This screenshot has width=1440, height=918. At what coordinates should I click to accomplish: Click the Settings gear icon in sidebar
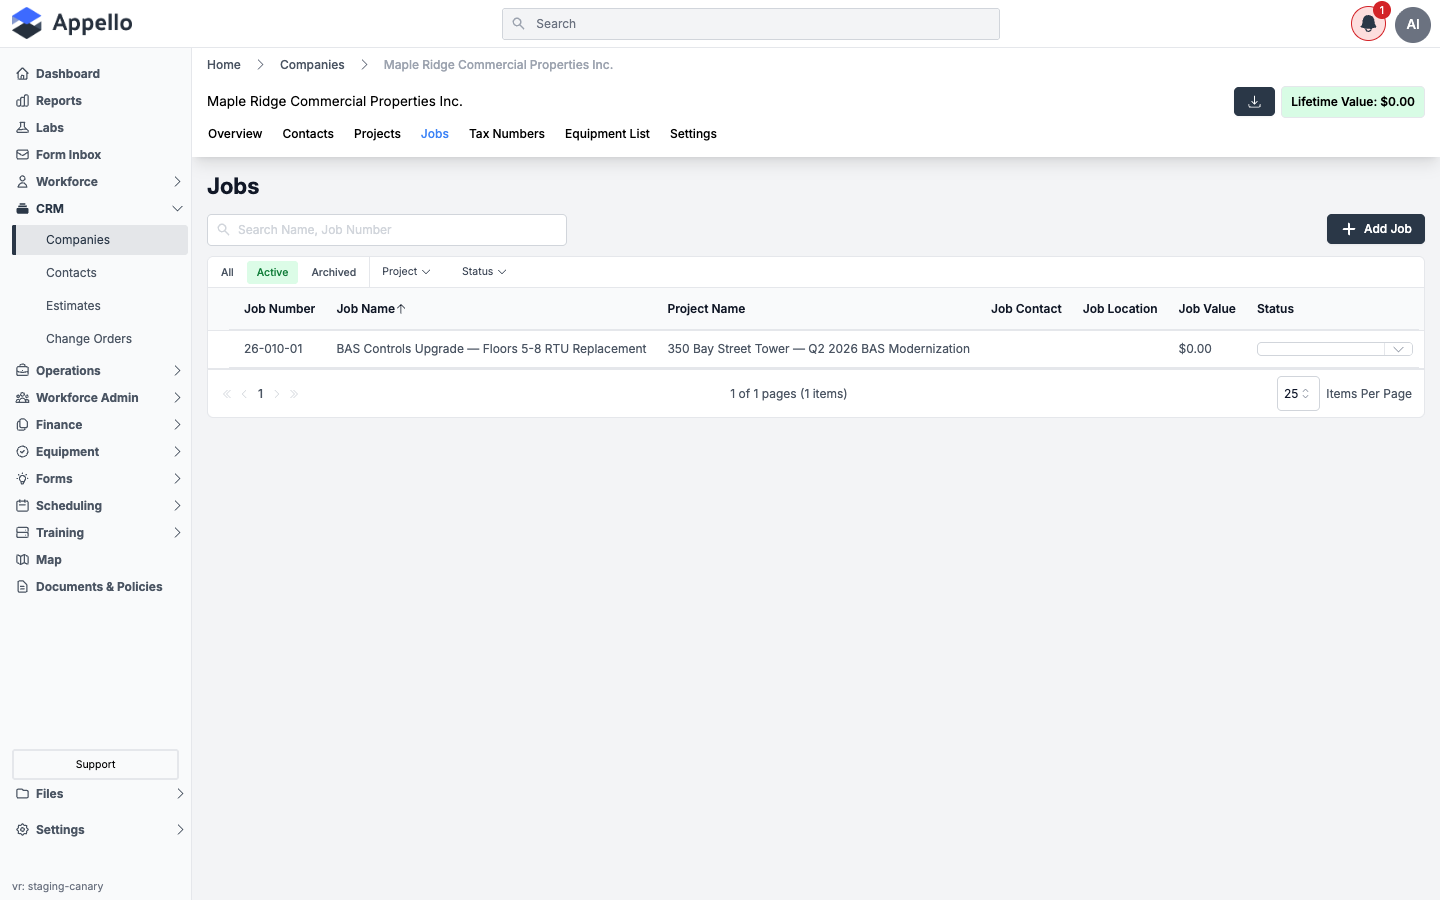22,830
